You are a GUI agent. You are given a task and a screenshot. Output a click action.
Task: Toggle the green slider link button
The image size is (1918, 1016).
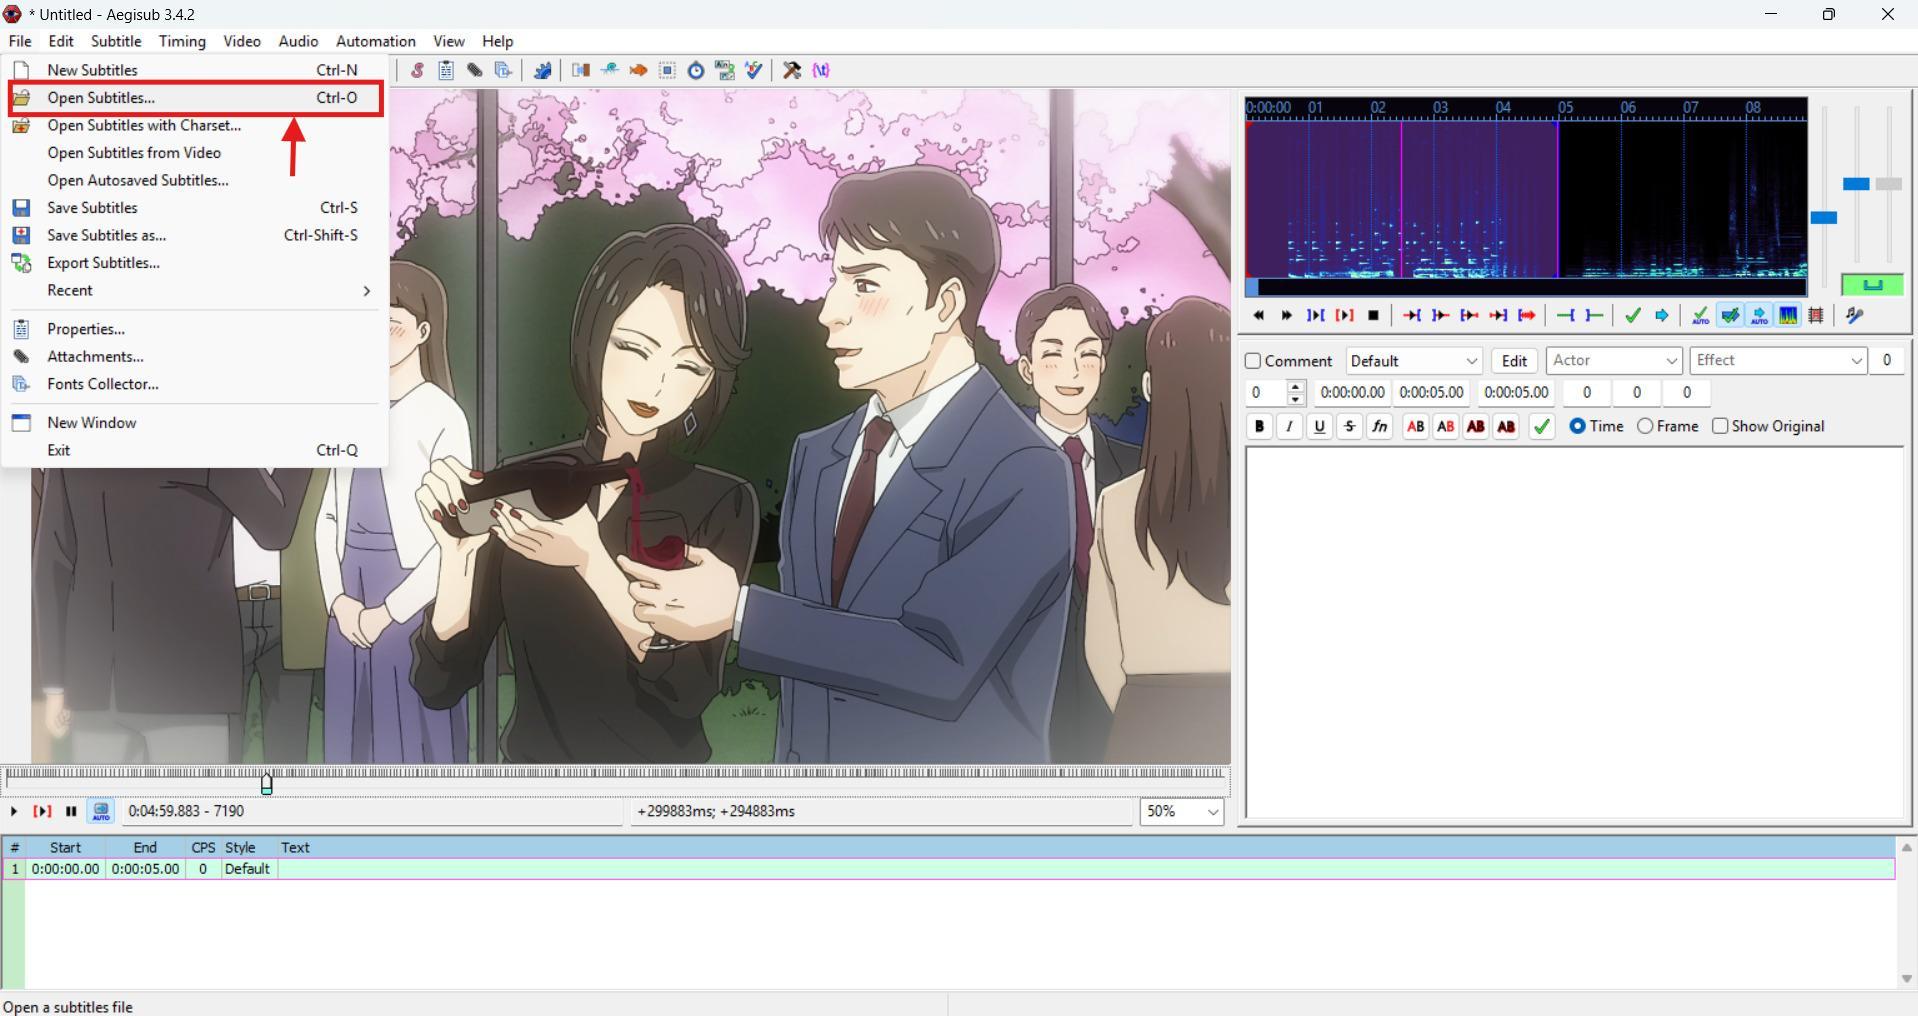click(x=1872, y=285)
